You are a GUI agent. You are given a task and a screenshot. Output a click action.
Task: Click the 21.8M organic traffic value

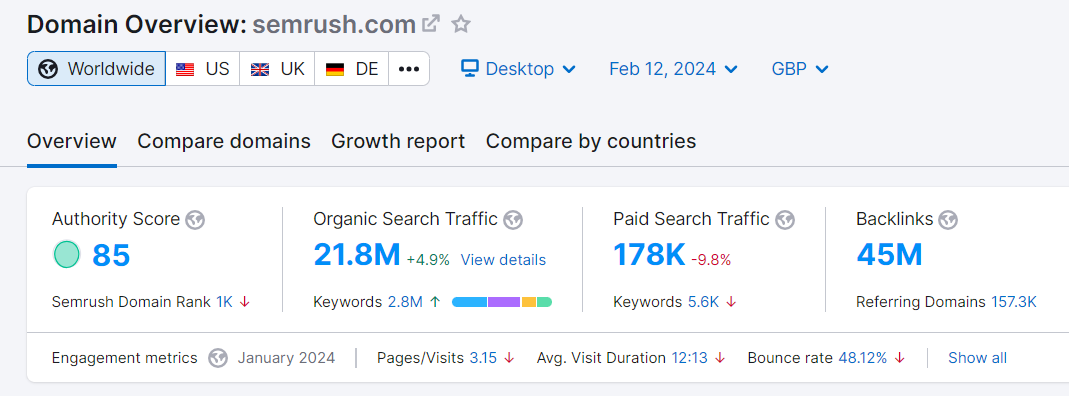pos(357,255)
